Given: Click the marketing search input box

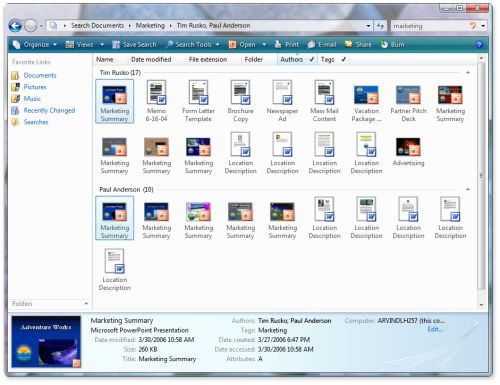Looking at the screenshot, I should [429, 26].
